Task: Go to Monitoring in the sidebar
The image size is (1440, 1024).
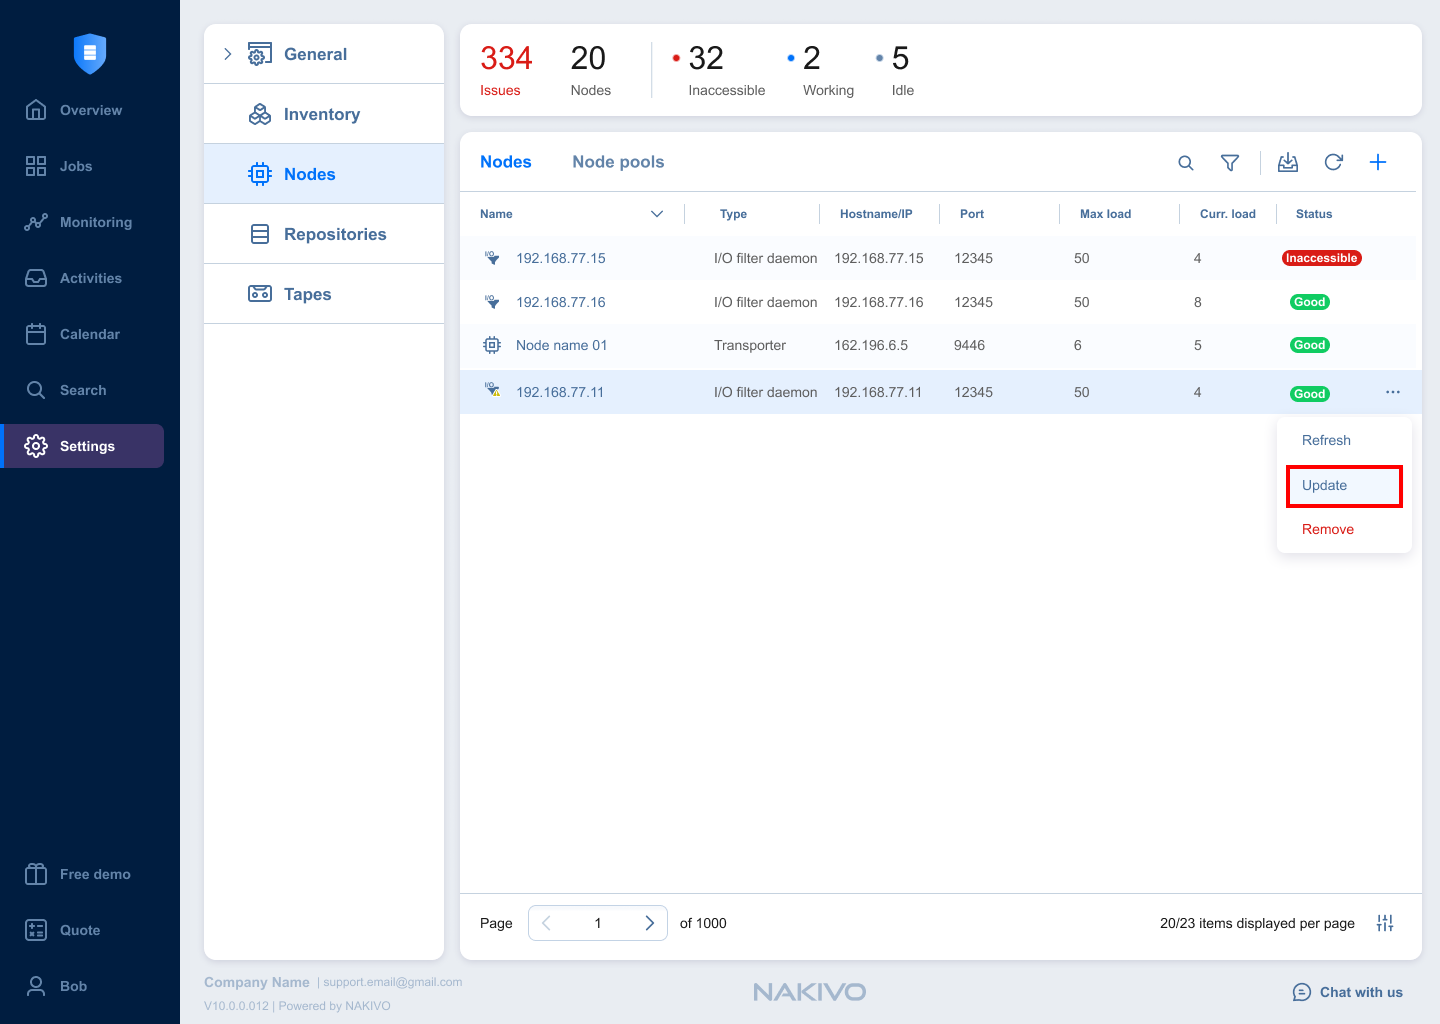Action: (95, 222)
